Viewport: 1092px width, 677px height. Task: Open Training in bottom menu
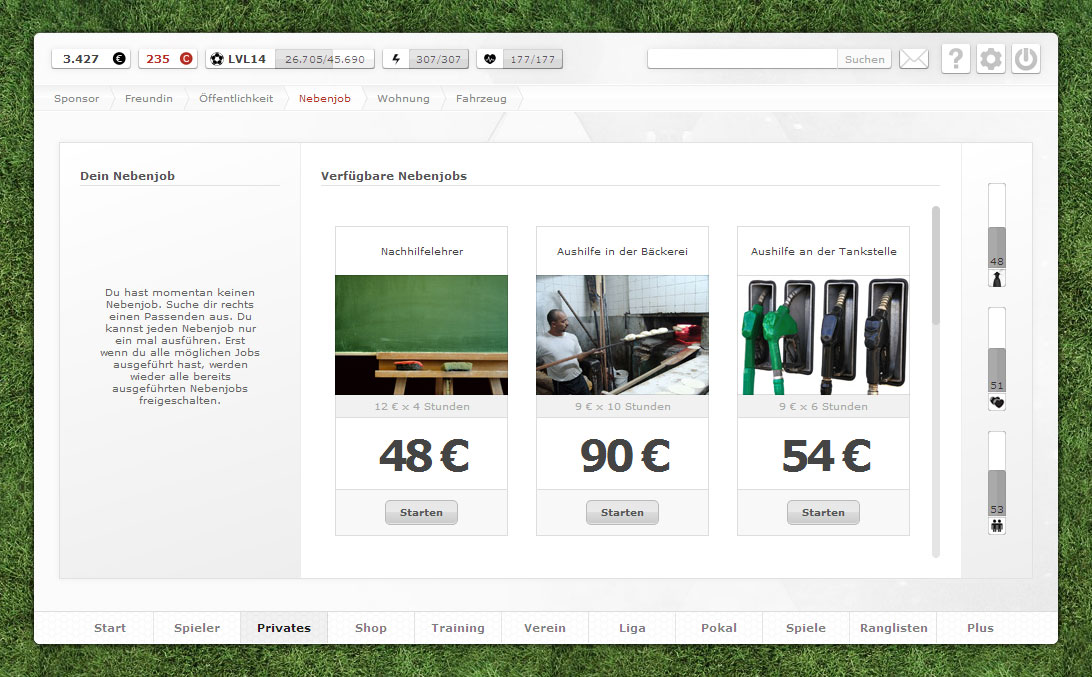458,628
